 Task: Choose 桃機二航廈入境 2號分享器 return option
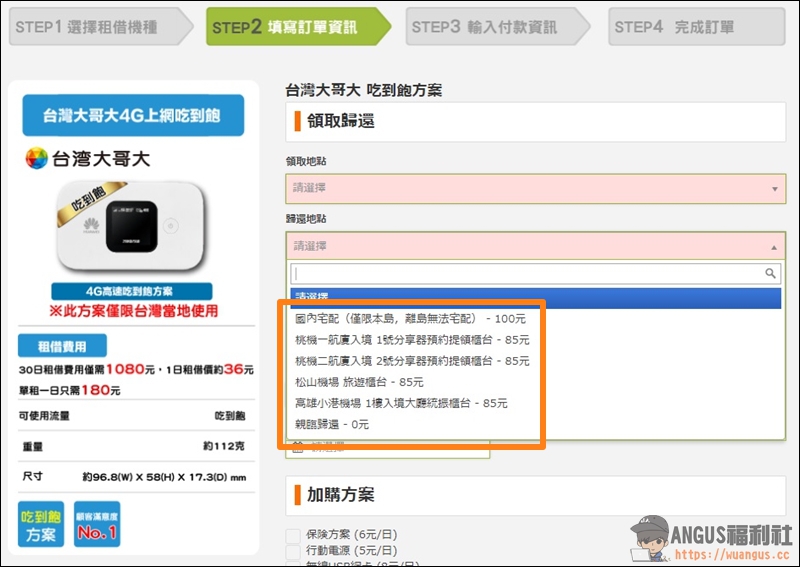pos(412,361)
